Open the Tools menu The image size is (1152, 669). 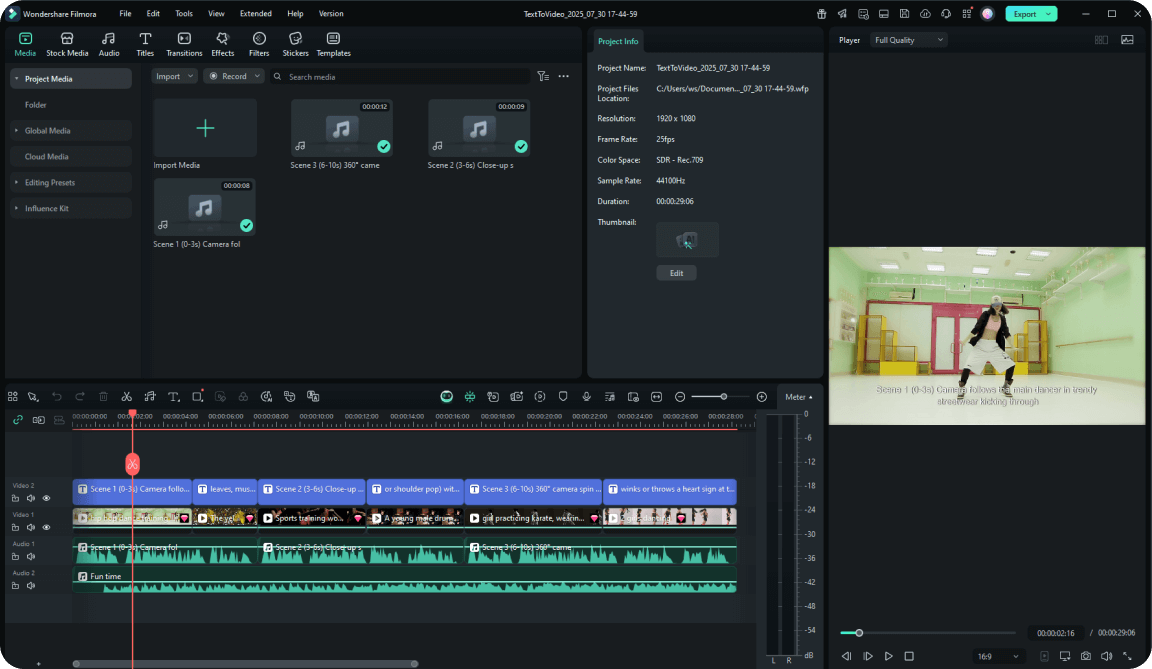184,14
